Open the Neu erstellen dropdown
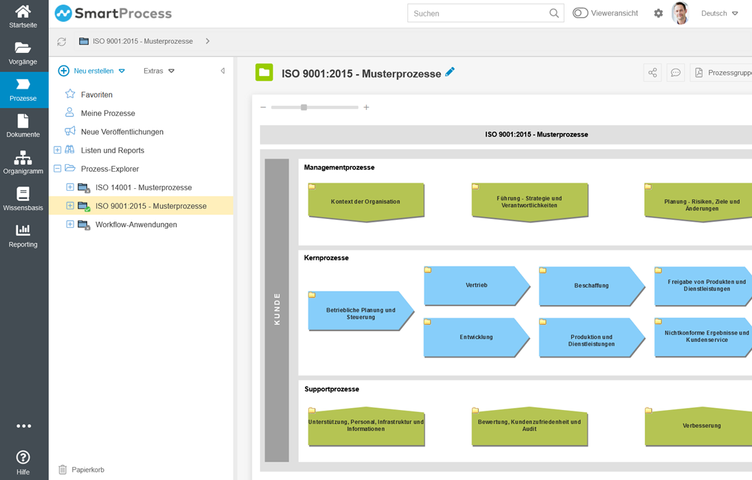 click(x=92, y=71)
